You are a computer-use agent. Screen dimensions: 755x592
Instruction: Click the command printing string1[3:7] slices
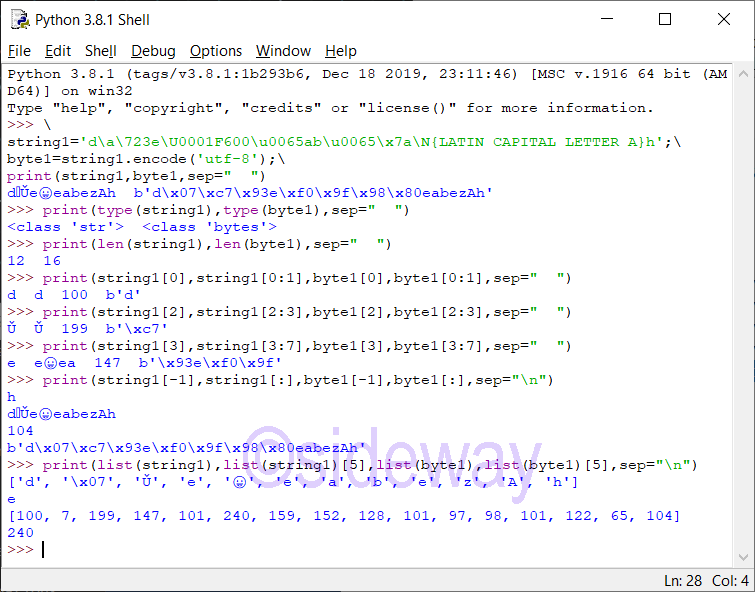(x=307, y=346)
